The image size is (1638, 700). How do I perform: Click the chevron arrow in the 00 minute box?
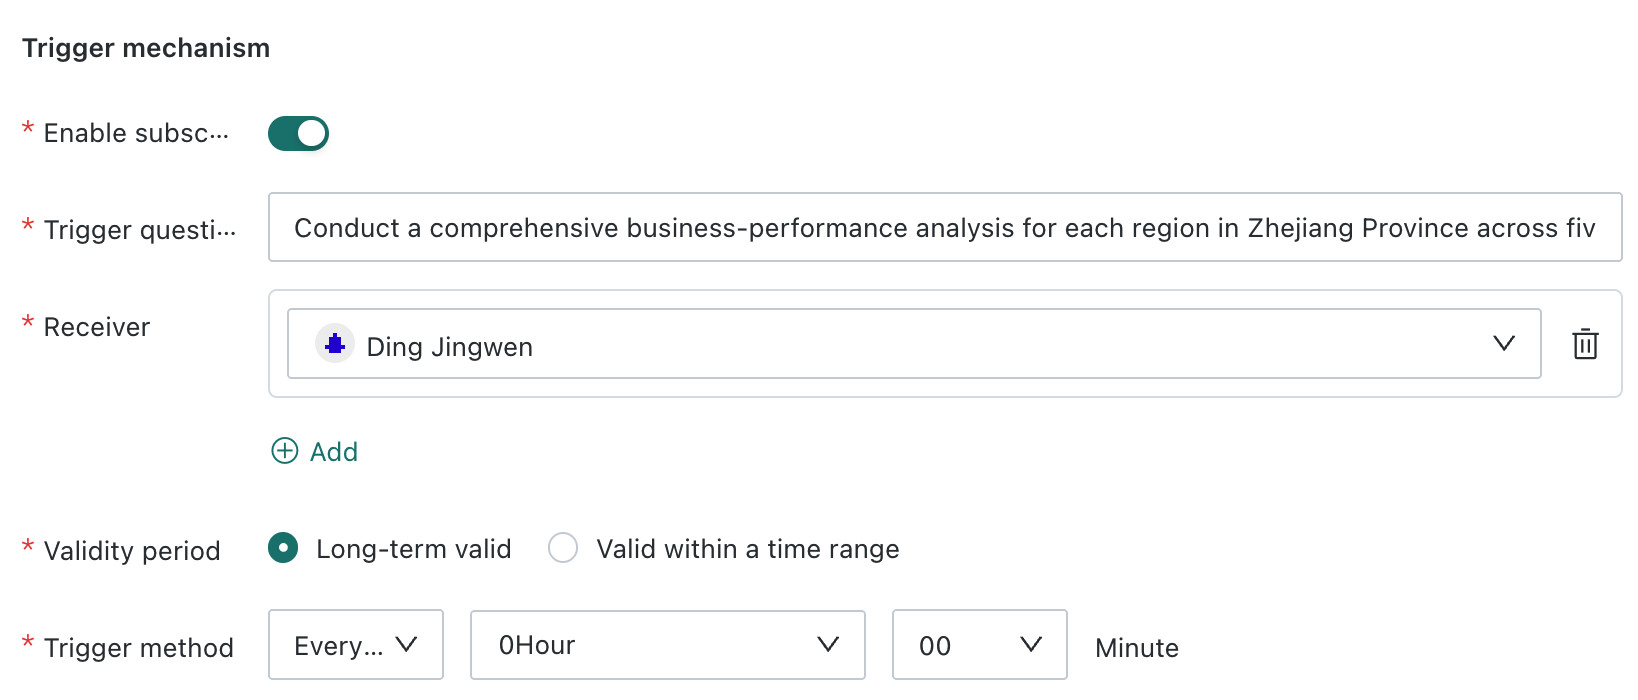1031,645
